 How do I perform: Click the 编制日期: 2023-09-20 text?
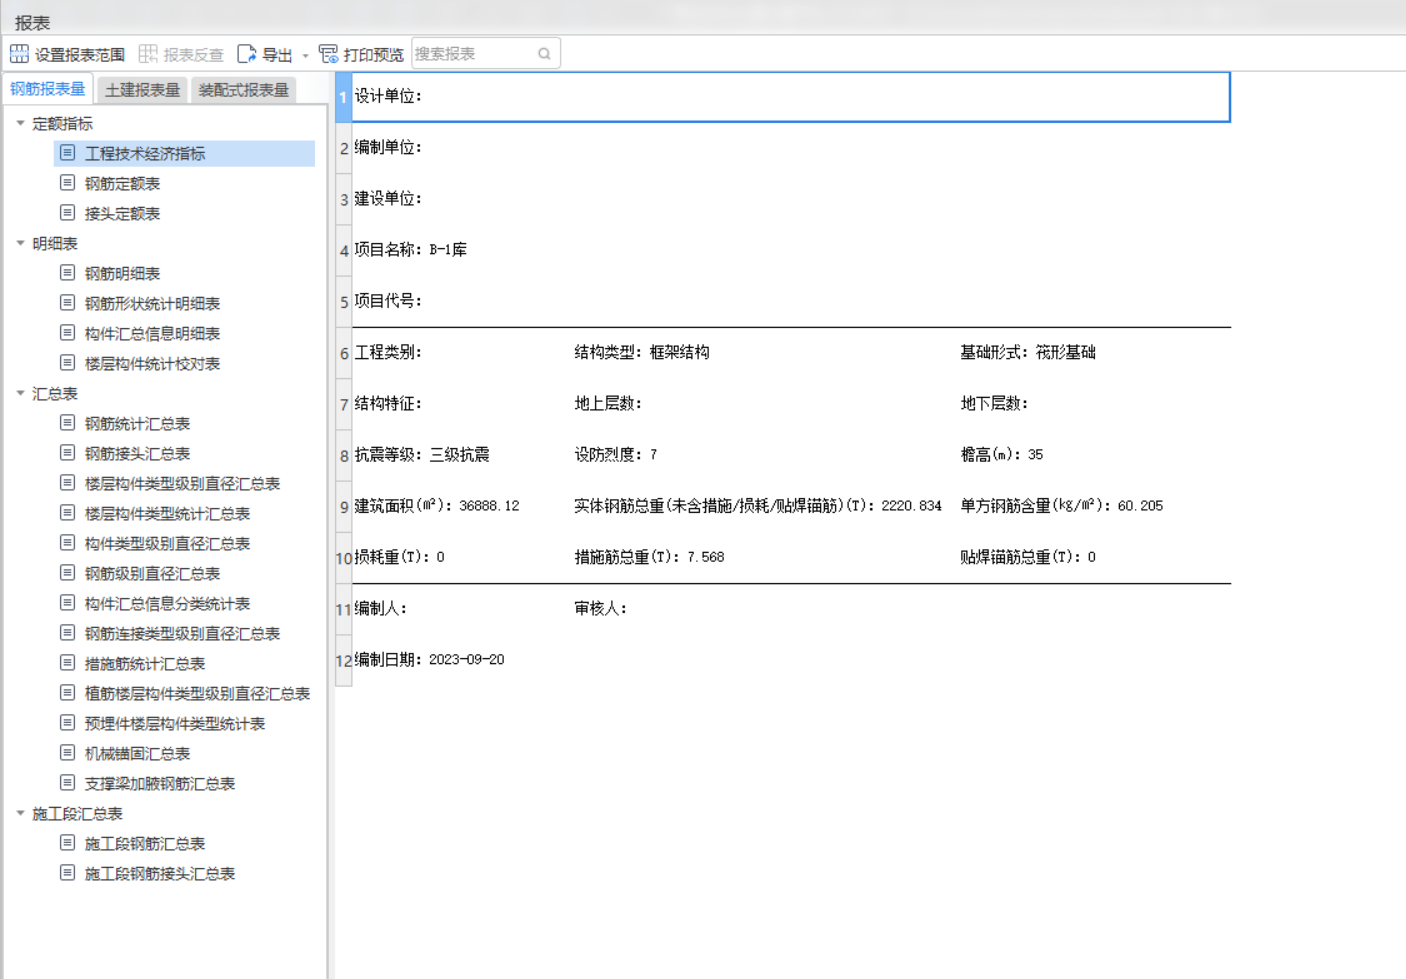click(430, 660)
